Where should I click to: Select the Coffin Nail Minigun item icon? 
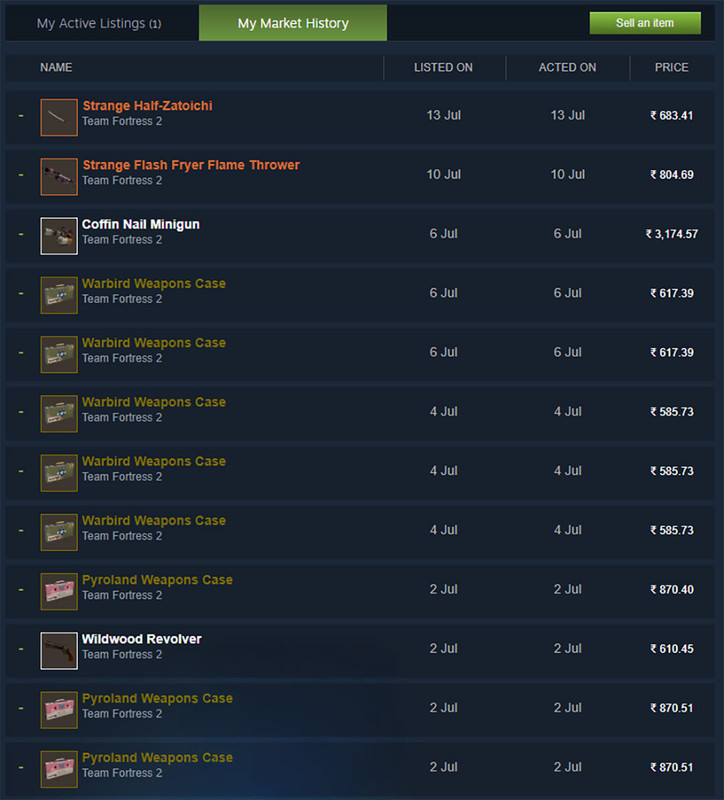[x=59, y=236]
